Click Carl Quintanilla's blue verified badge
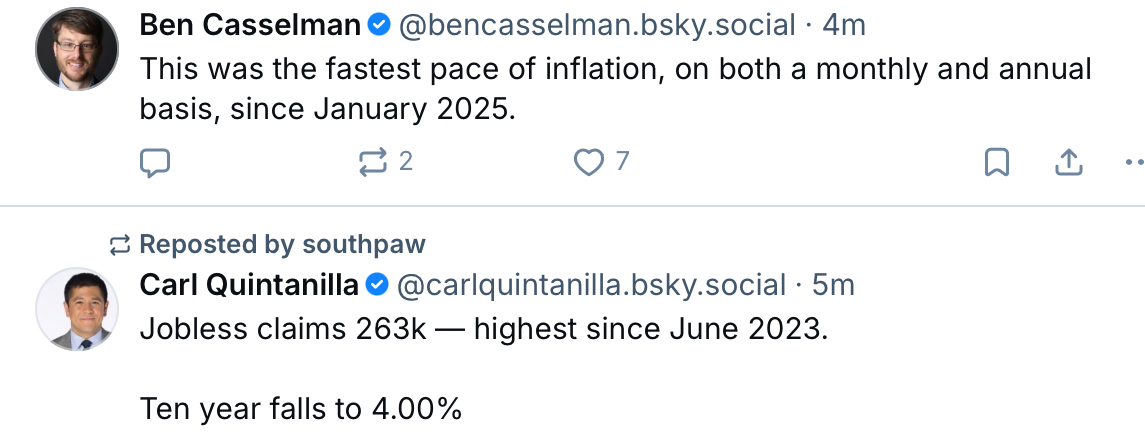1145x446 pixels. (x=378, y=285)
